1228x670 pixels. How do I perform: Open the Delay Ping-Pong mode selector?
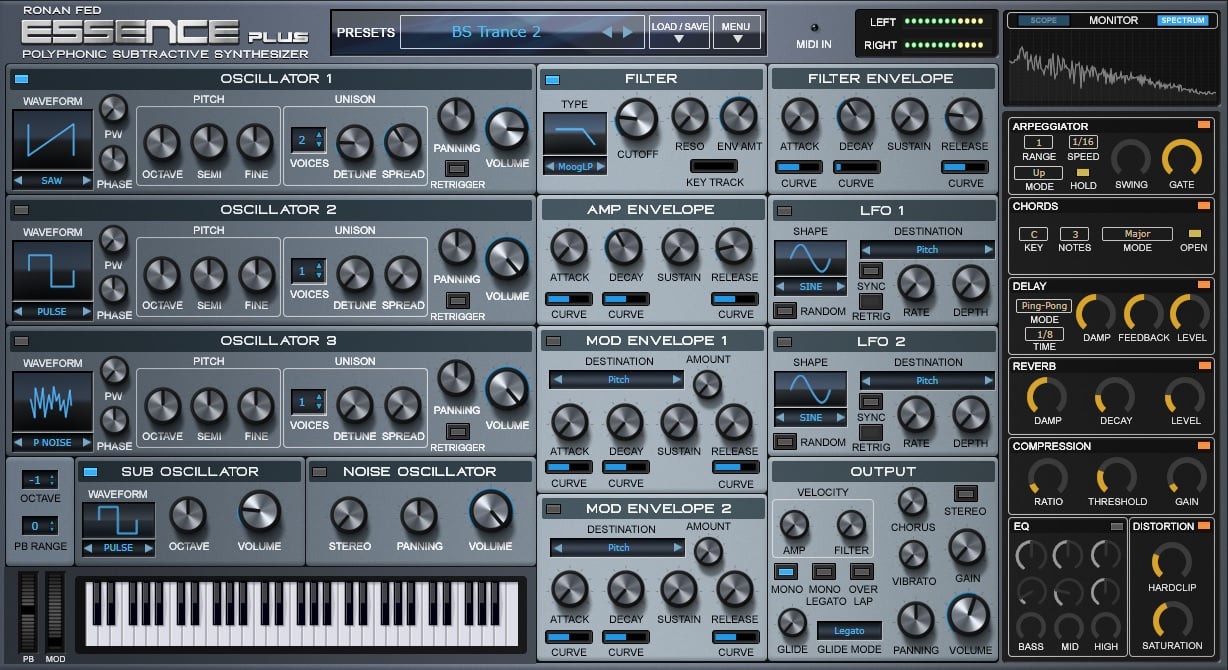pos(1044,306)
